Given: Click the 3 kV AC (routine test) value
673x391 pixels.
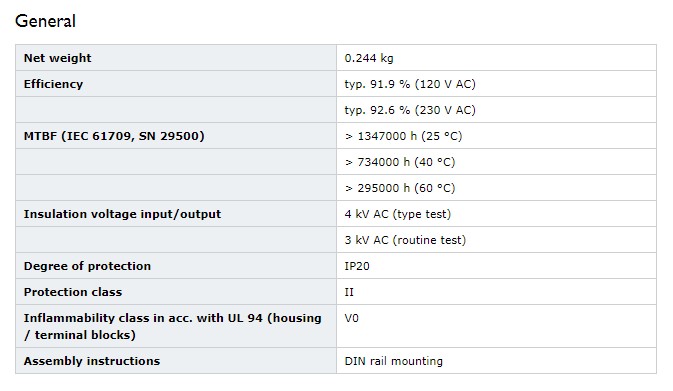Looking at the screenshot, I should 405,240.
